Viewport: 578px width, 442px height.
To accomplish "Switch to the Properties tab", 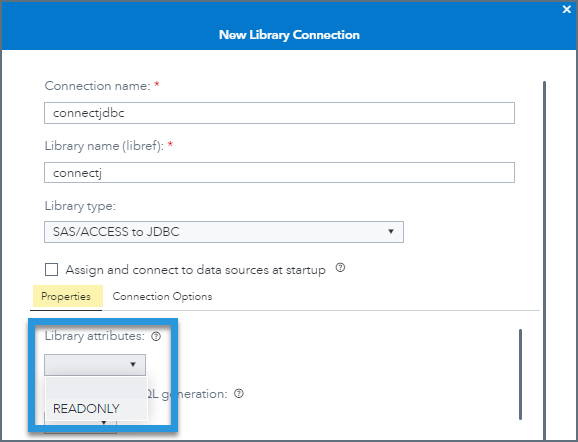I will coord(66,296).
